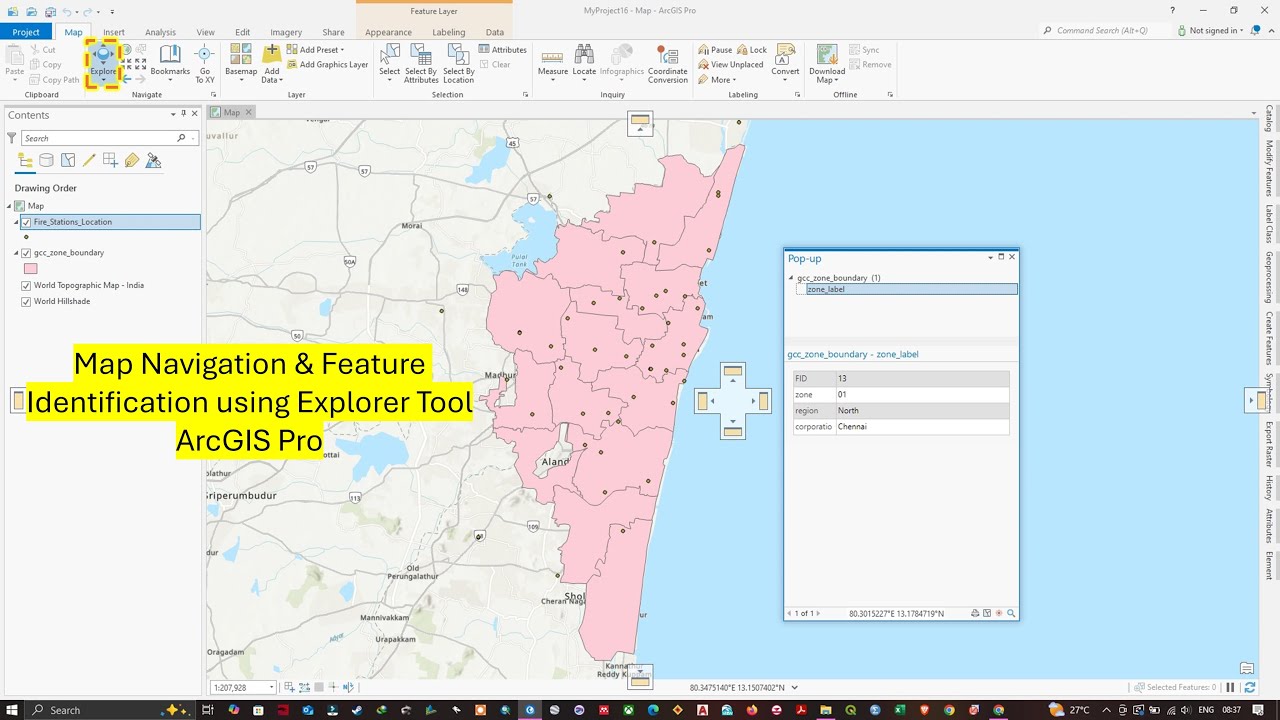Open the Basemap gallery
The height and width of the screenshot is (720, 1280).
point(241,62)
